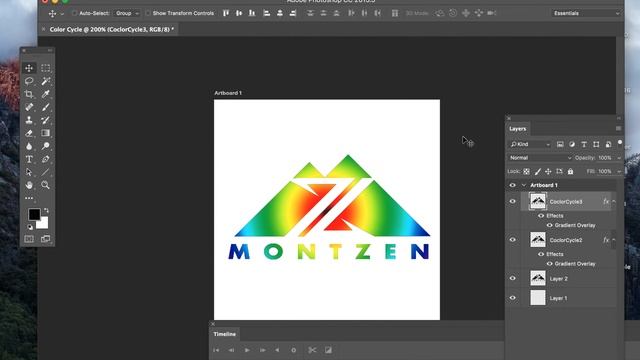Open the Fill value dropdown
640x360 pixels.
click(x=619, y=171)
